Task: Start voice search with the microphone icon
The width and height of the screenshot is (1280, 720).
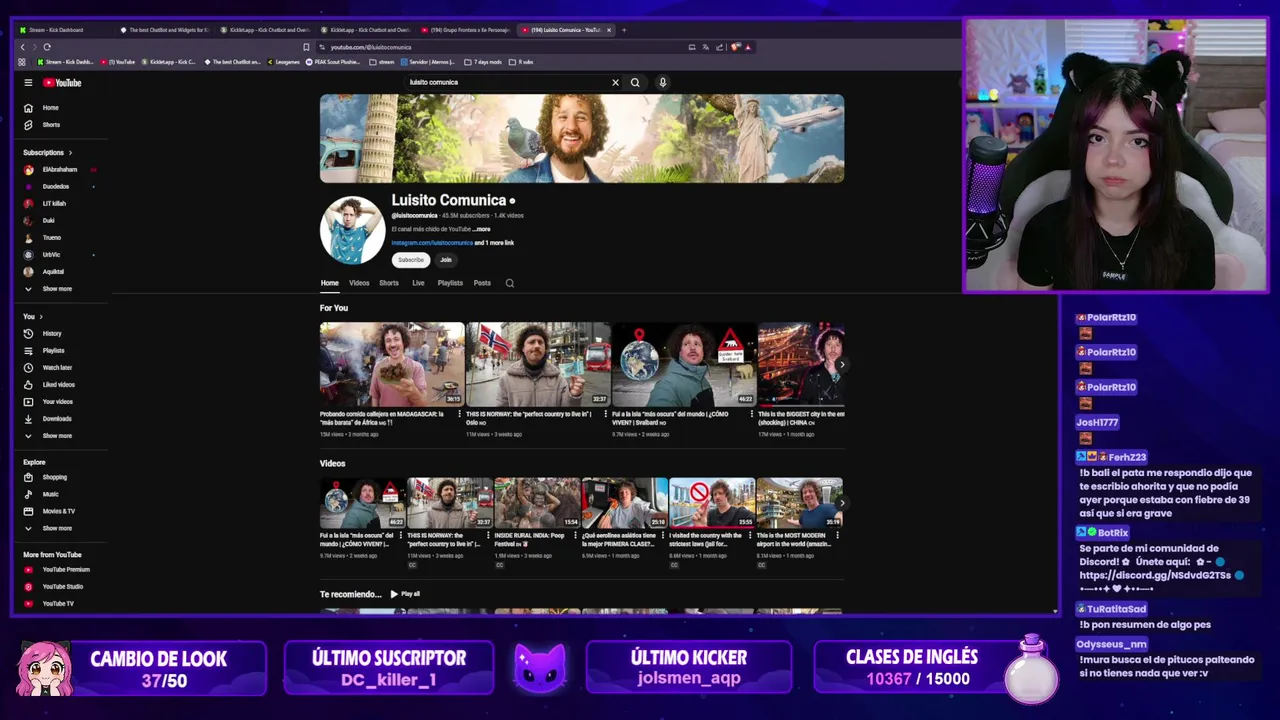Action: point(662,83)
